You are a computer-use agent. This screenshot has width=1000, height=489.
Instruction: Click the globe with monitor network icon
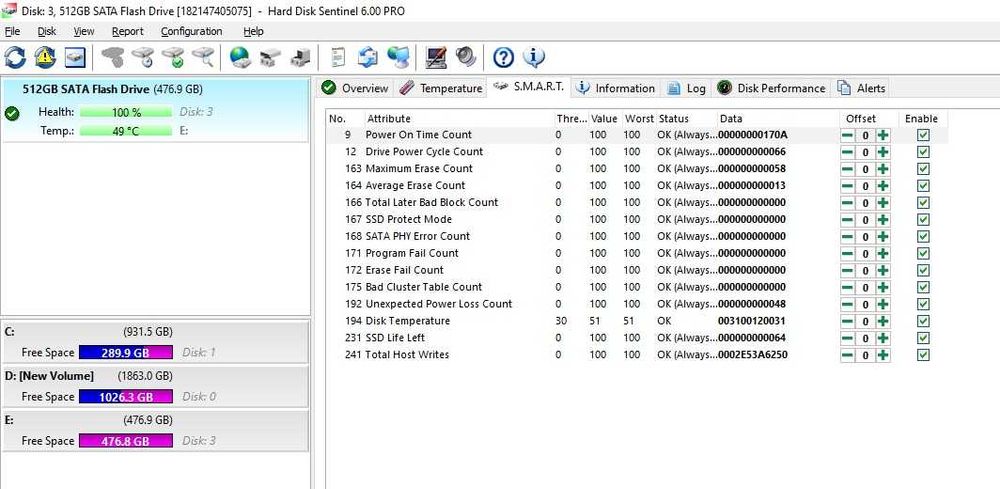point(398,57)
